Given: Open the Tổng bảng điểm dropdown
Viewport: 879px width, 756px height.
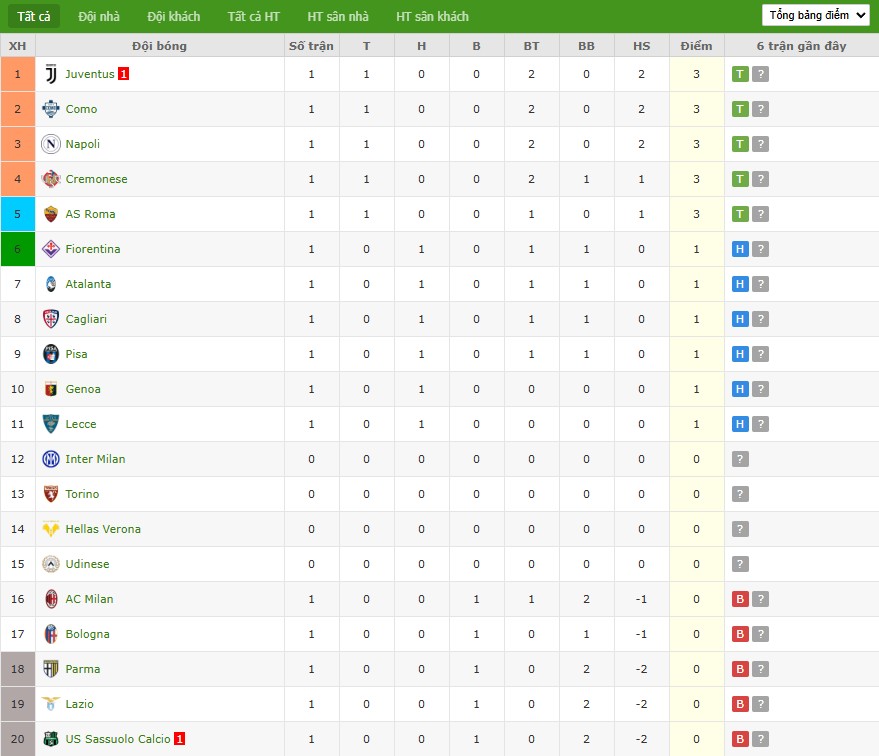Looking at the screenshot, I should 815,15.
